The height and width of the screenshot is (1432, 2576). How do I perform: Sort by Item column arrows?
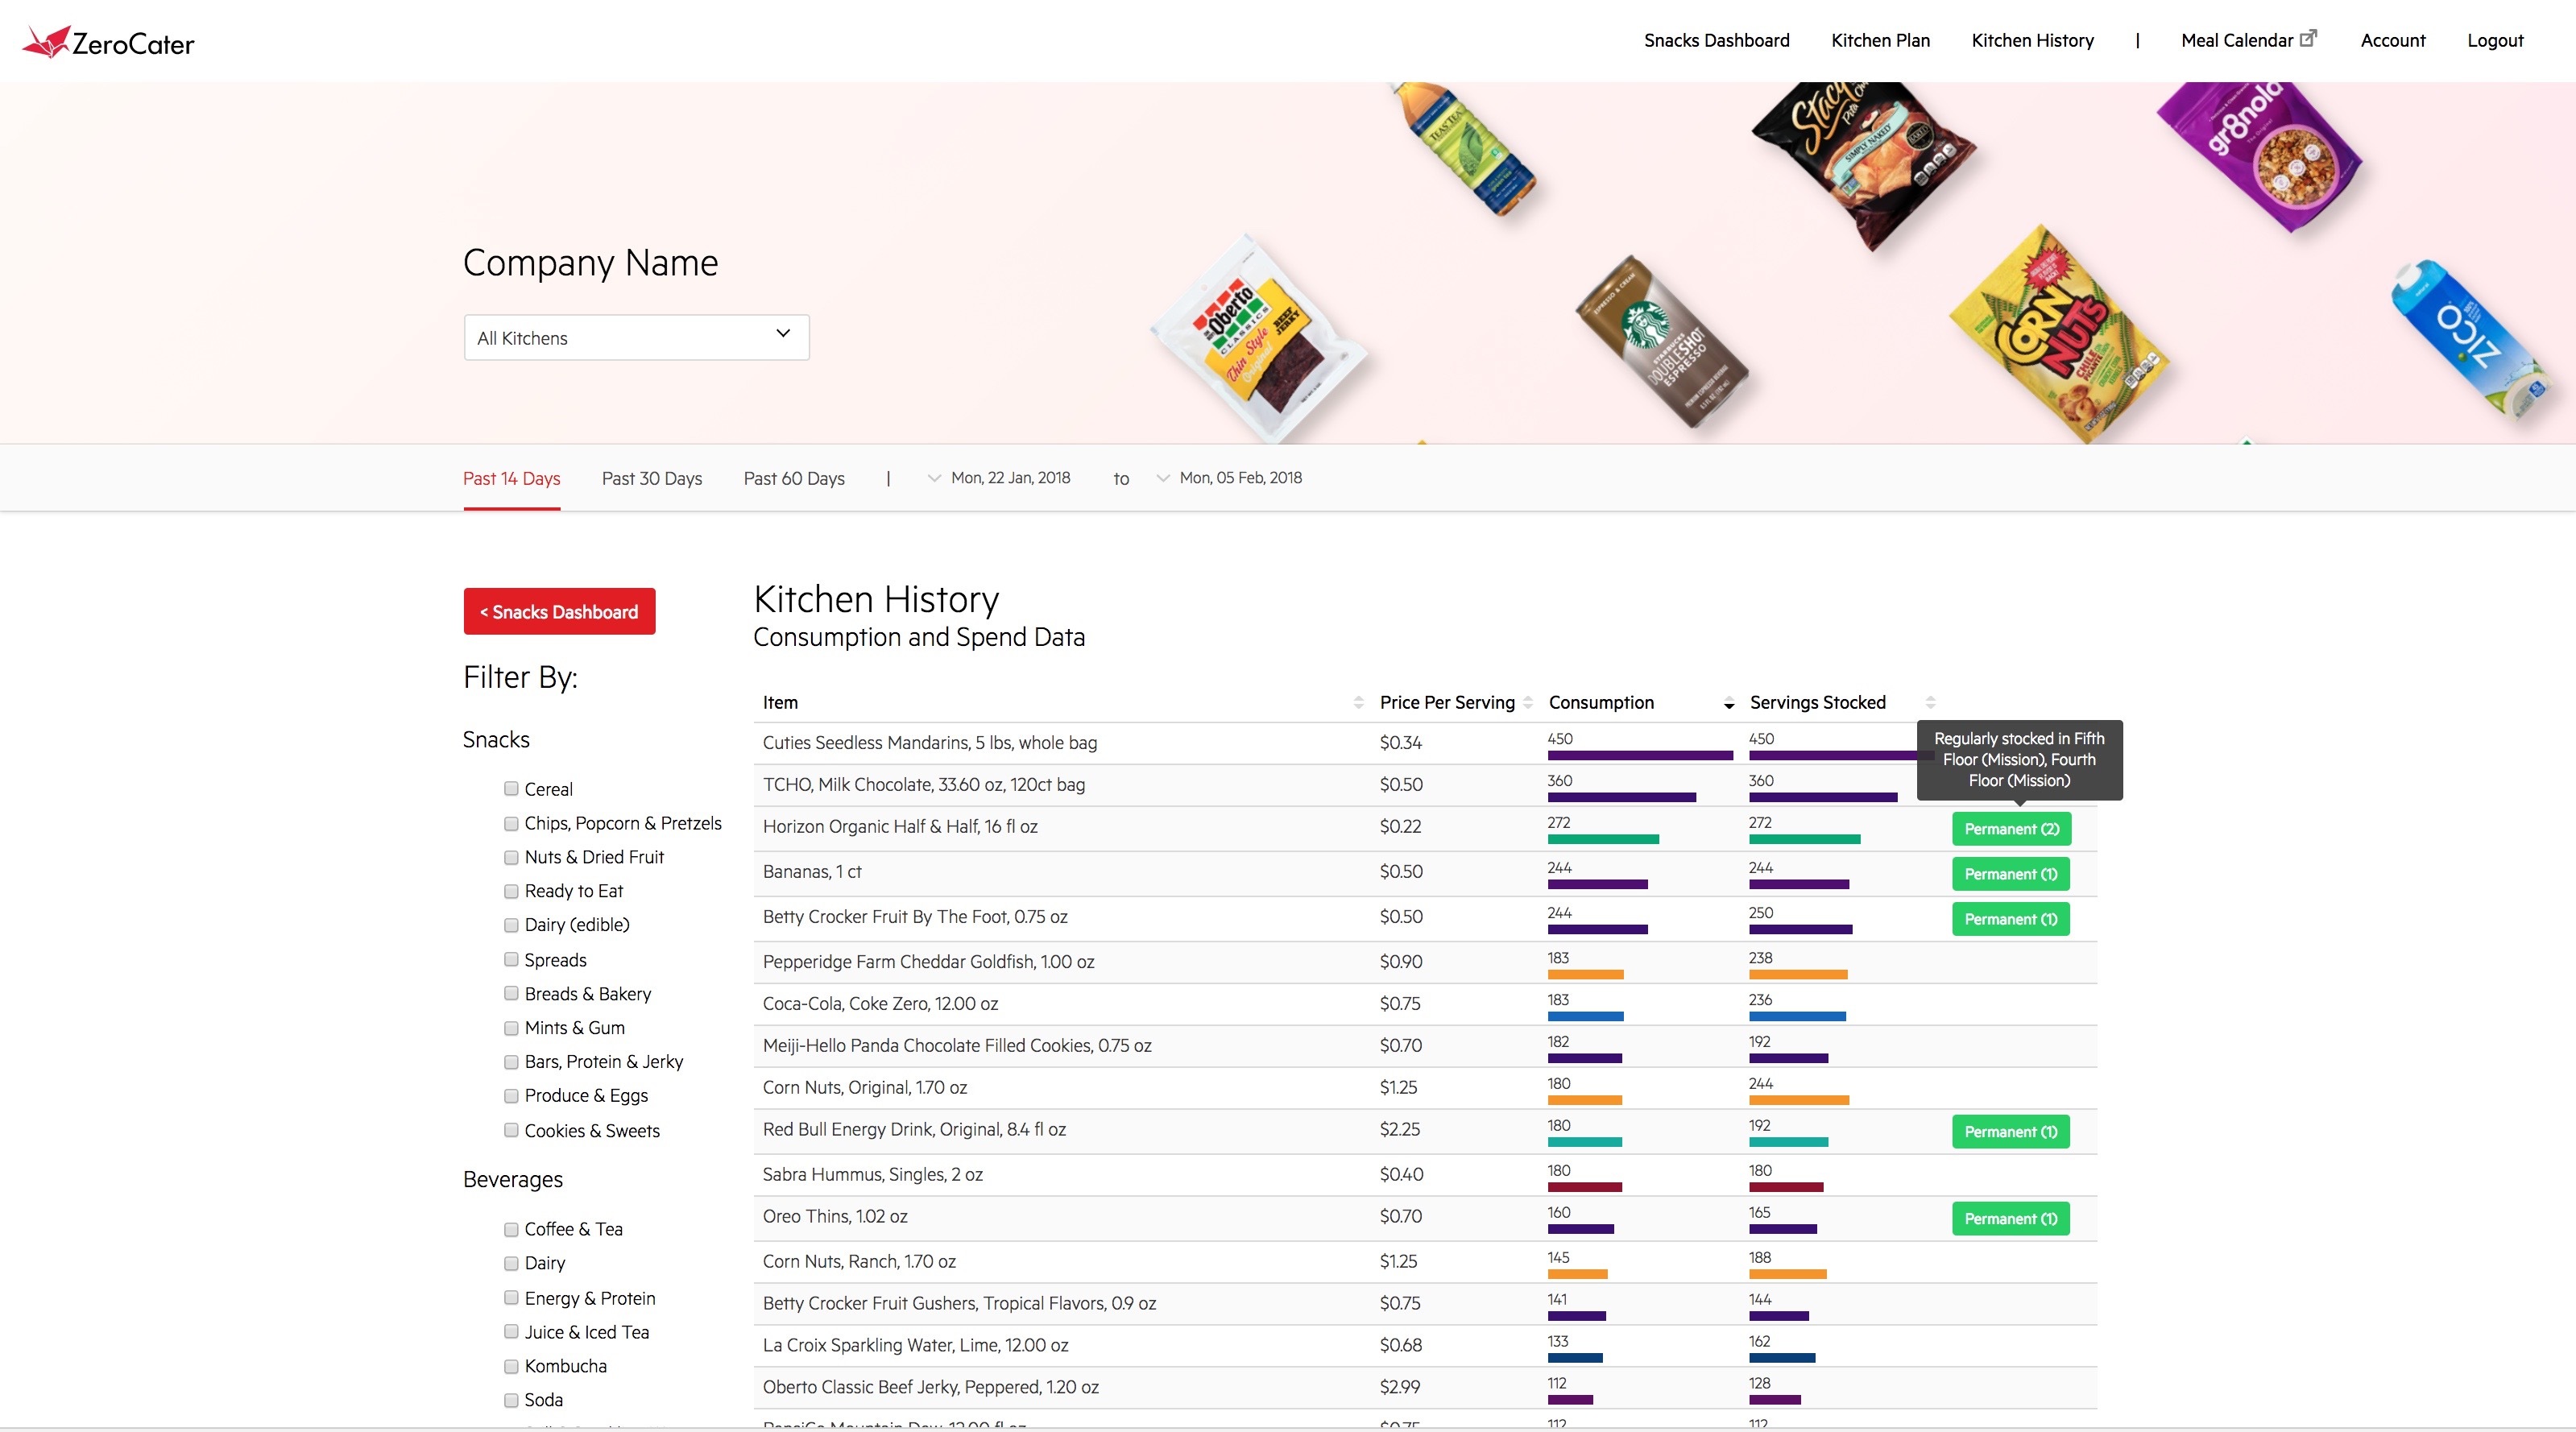[x=1358, y=702]
